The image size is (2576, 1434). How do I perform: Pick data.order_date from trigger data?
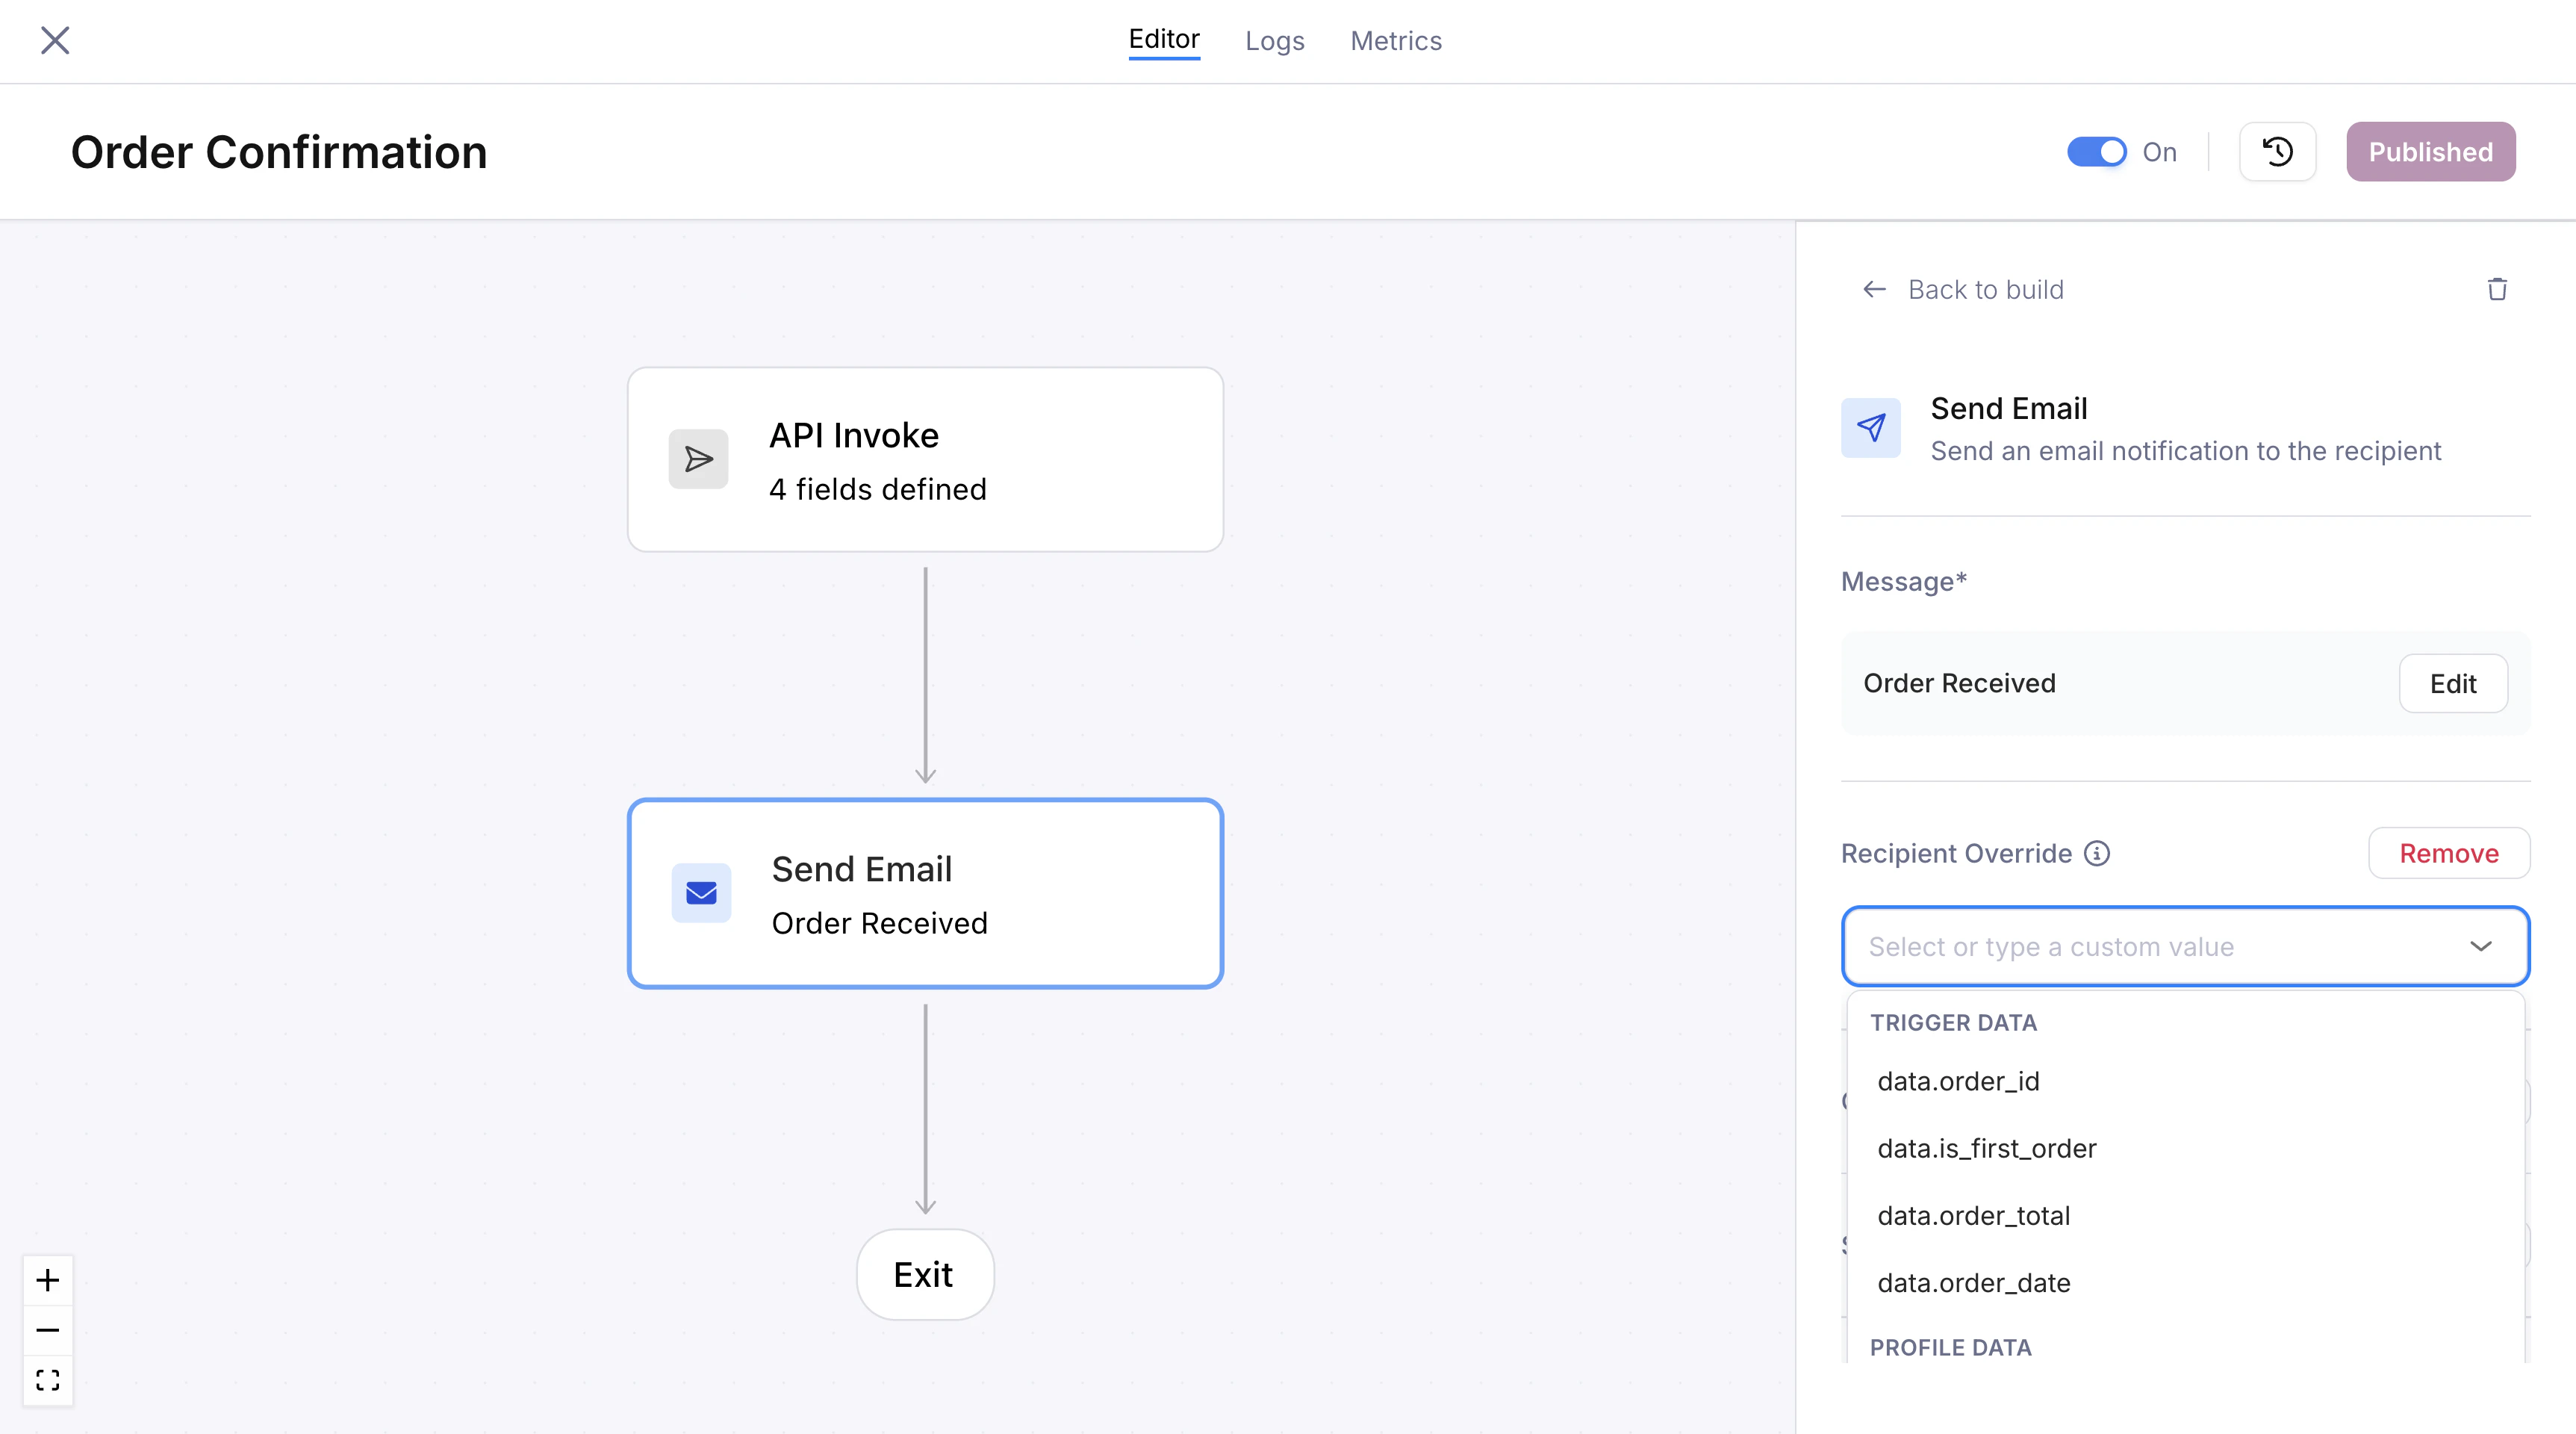(1973, 1283)
